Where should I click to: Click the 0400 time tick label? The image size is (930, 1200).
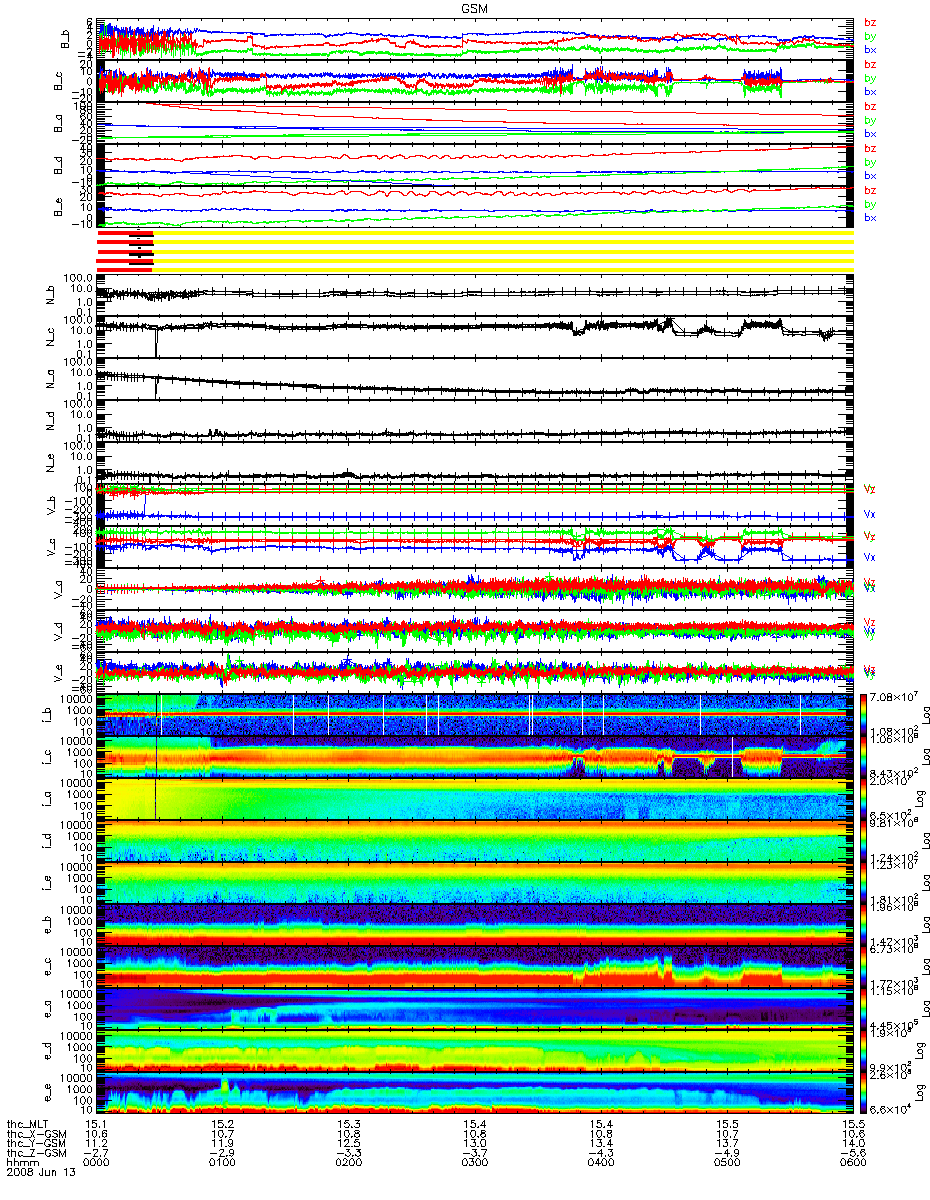tap(600, 1163)
